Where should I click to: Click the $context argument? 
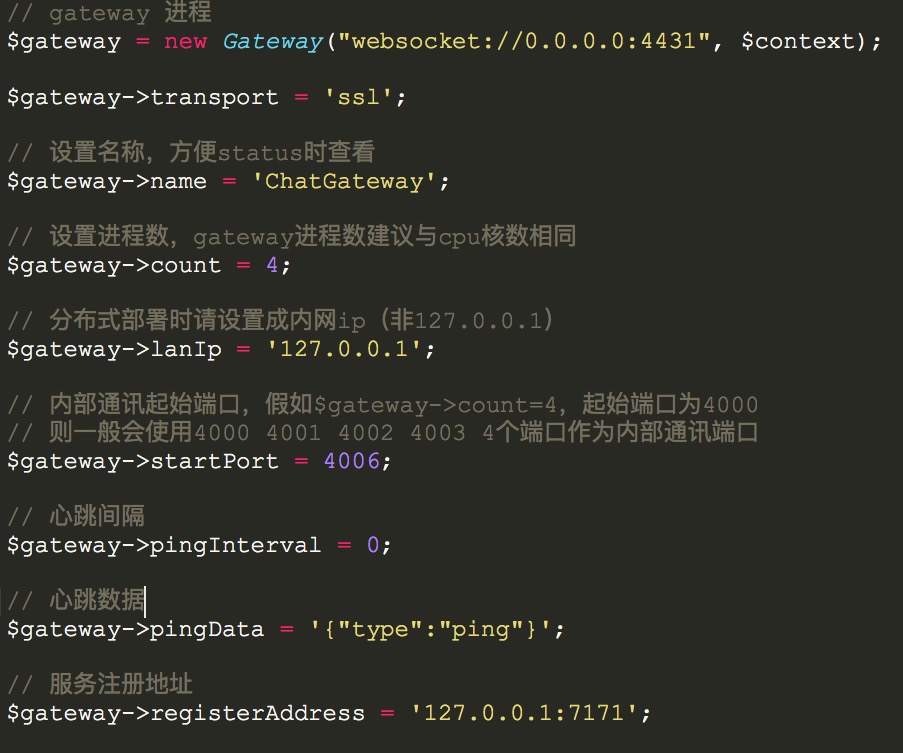pyautogui.click(x=798, y=41)
